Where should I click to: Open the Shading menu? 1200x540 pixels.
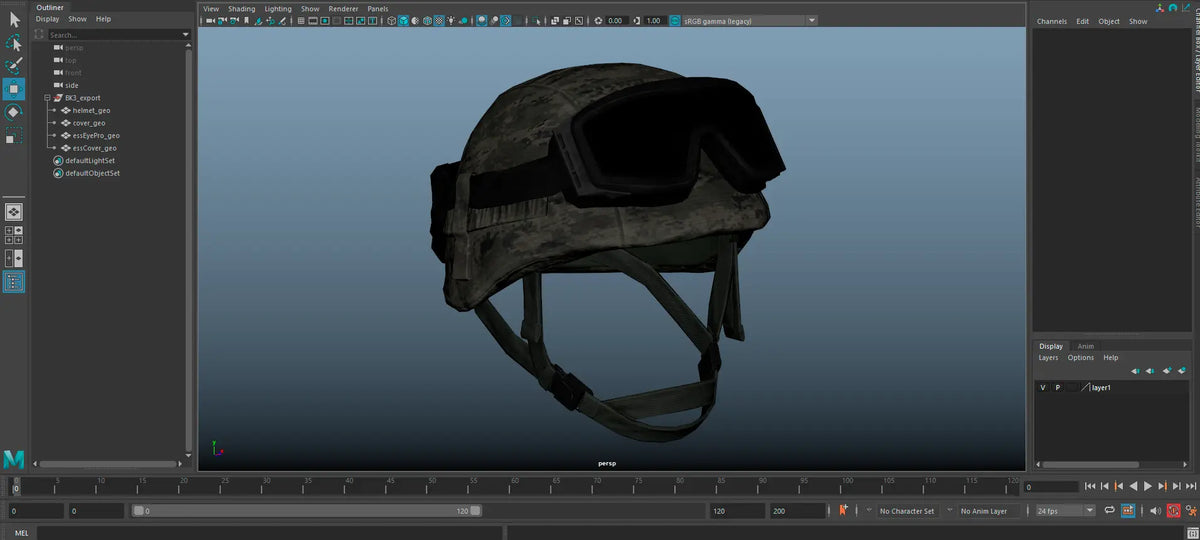(x=241, y=8)
